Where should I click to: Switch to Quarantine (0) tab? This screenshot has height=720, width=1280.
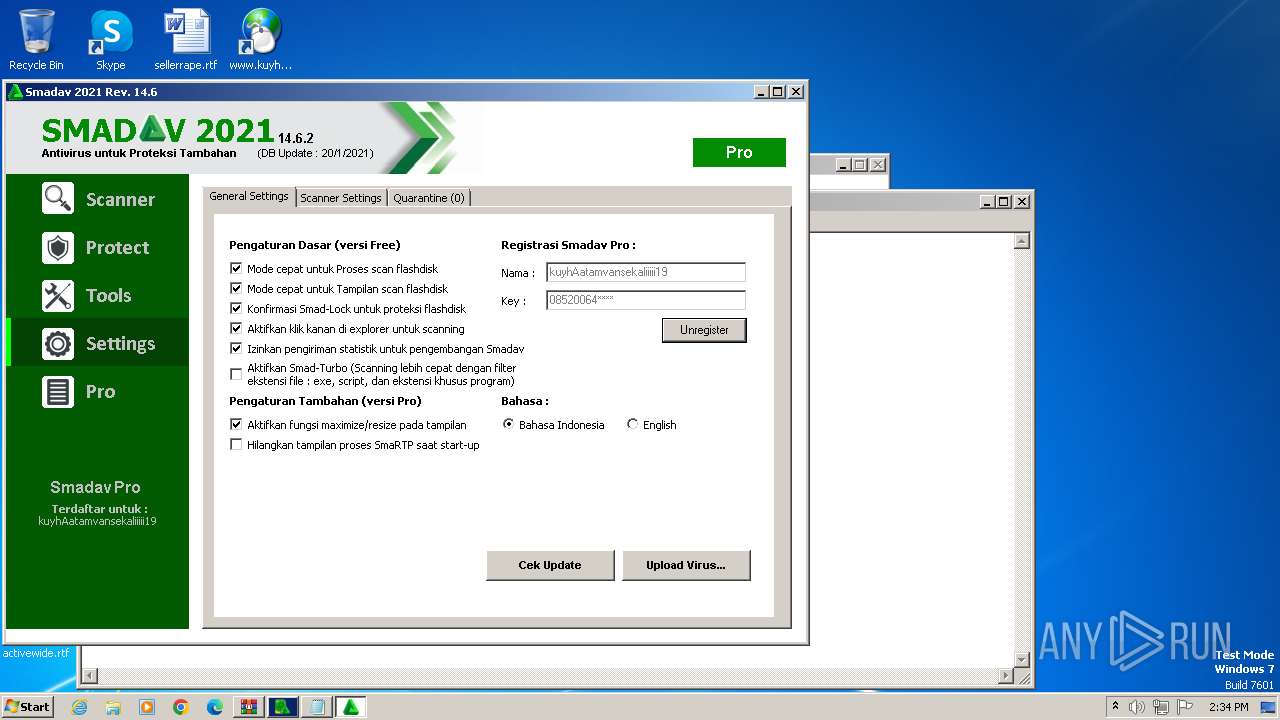pyautogui.click(x=429, y=198)
